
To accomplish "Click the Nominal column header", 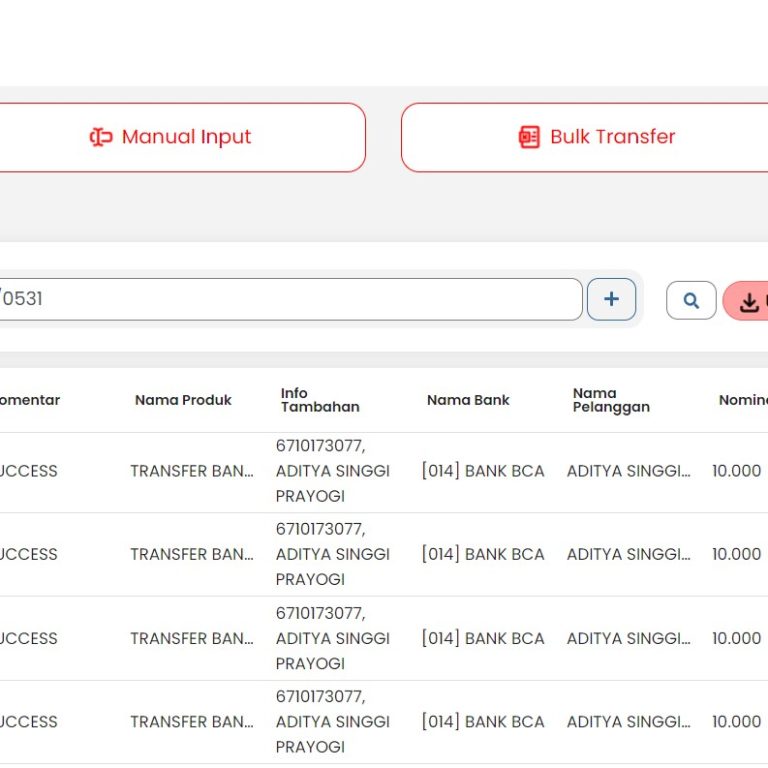I will (x=742, y=400).
